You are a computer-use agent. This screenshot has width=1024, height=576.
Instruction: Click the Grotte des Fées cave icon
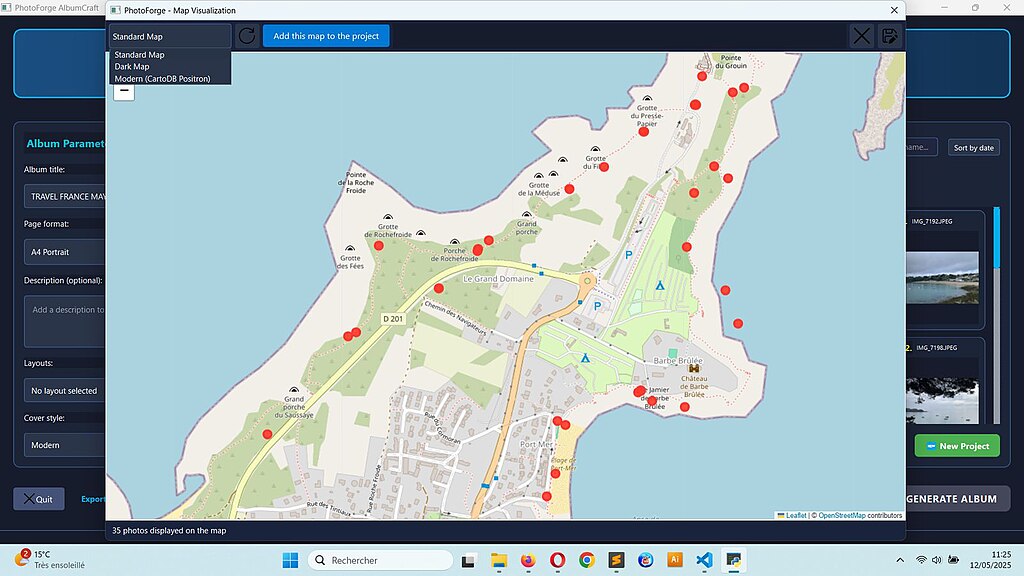[350, 248]
